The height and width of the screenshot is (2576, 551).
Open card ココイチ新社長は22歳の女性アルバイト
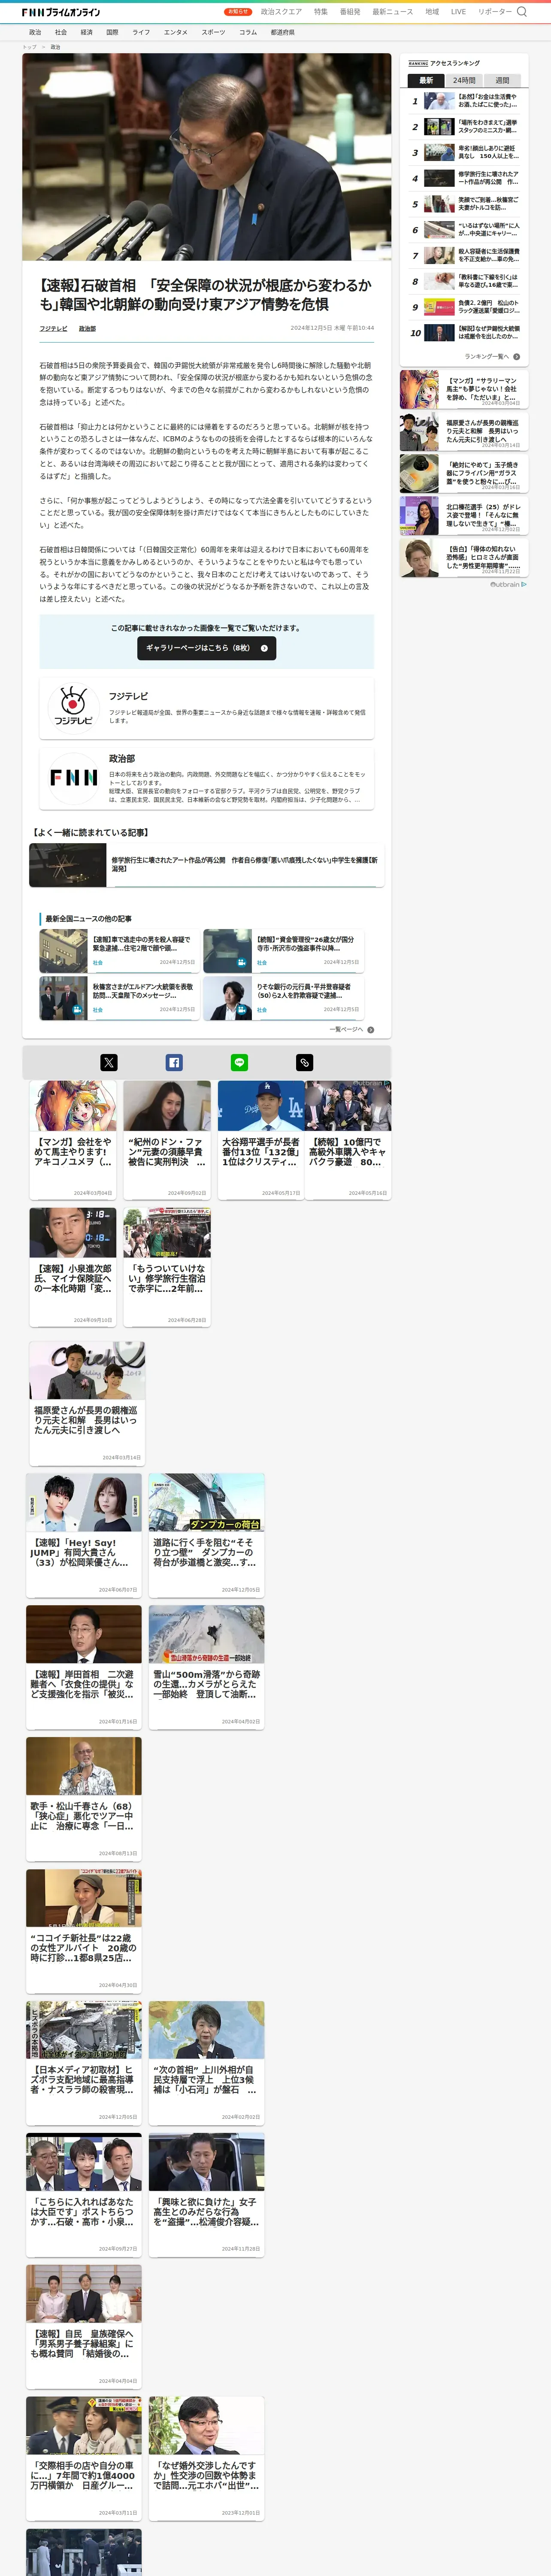click(x=84, y=1931)
